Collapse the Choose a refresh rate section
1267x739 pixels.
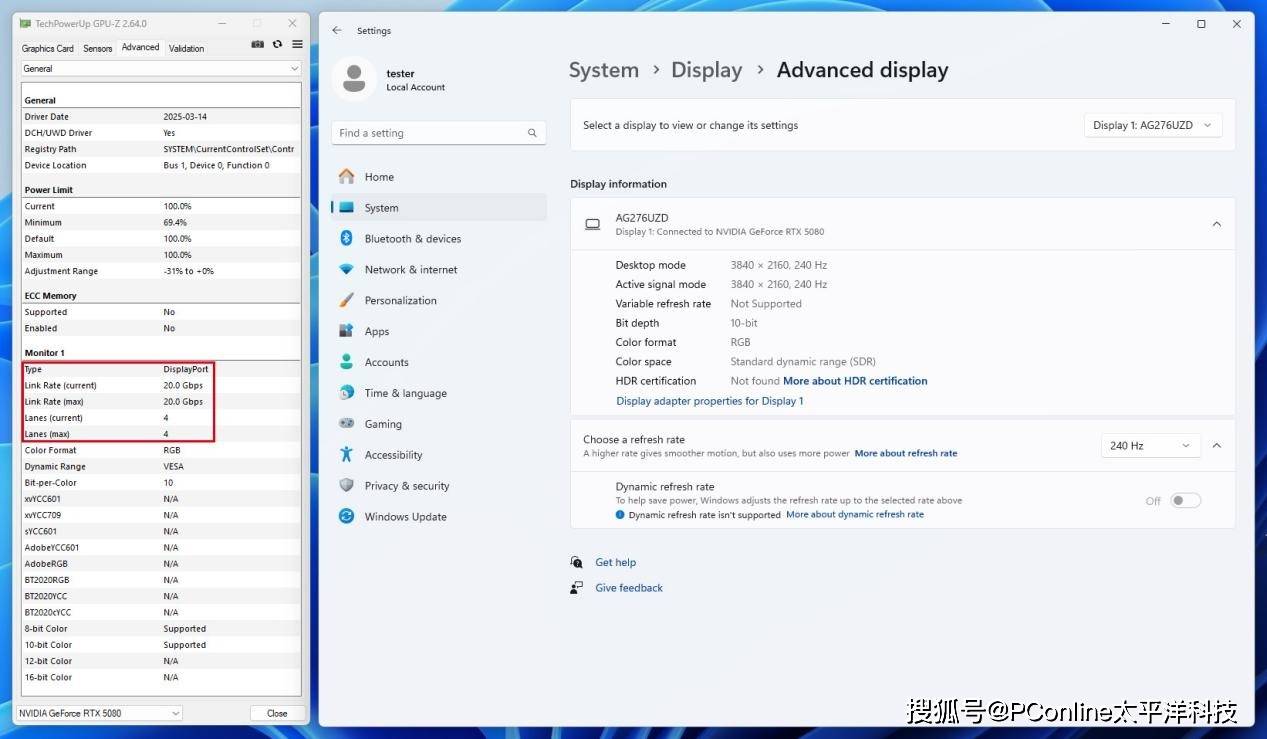(x=1217, y=446)
